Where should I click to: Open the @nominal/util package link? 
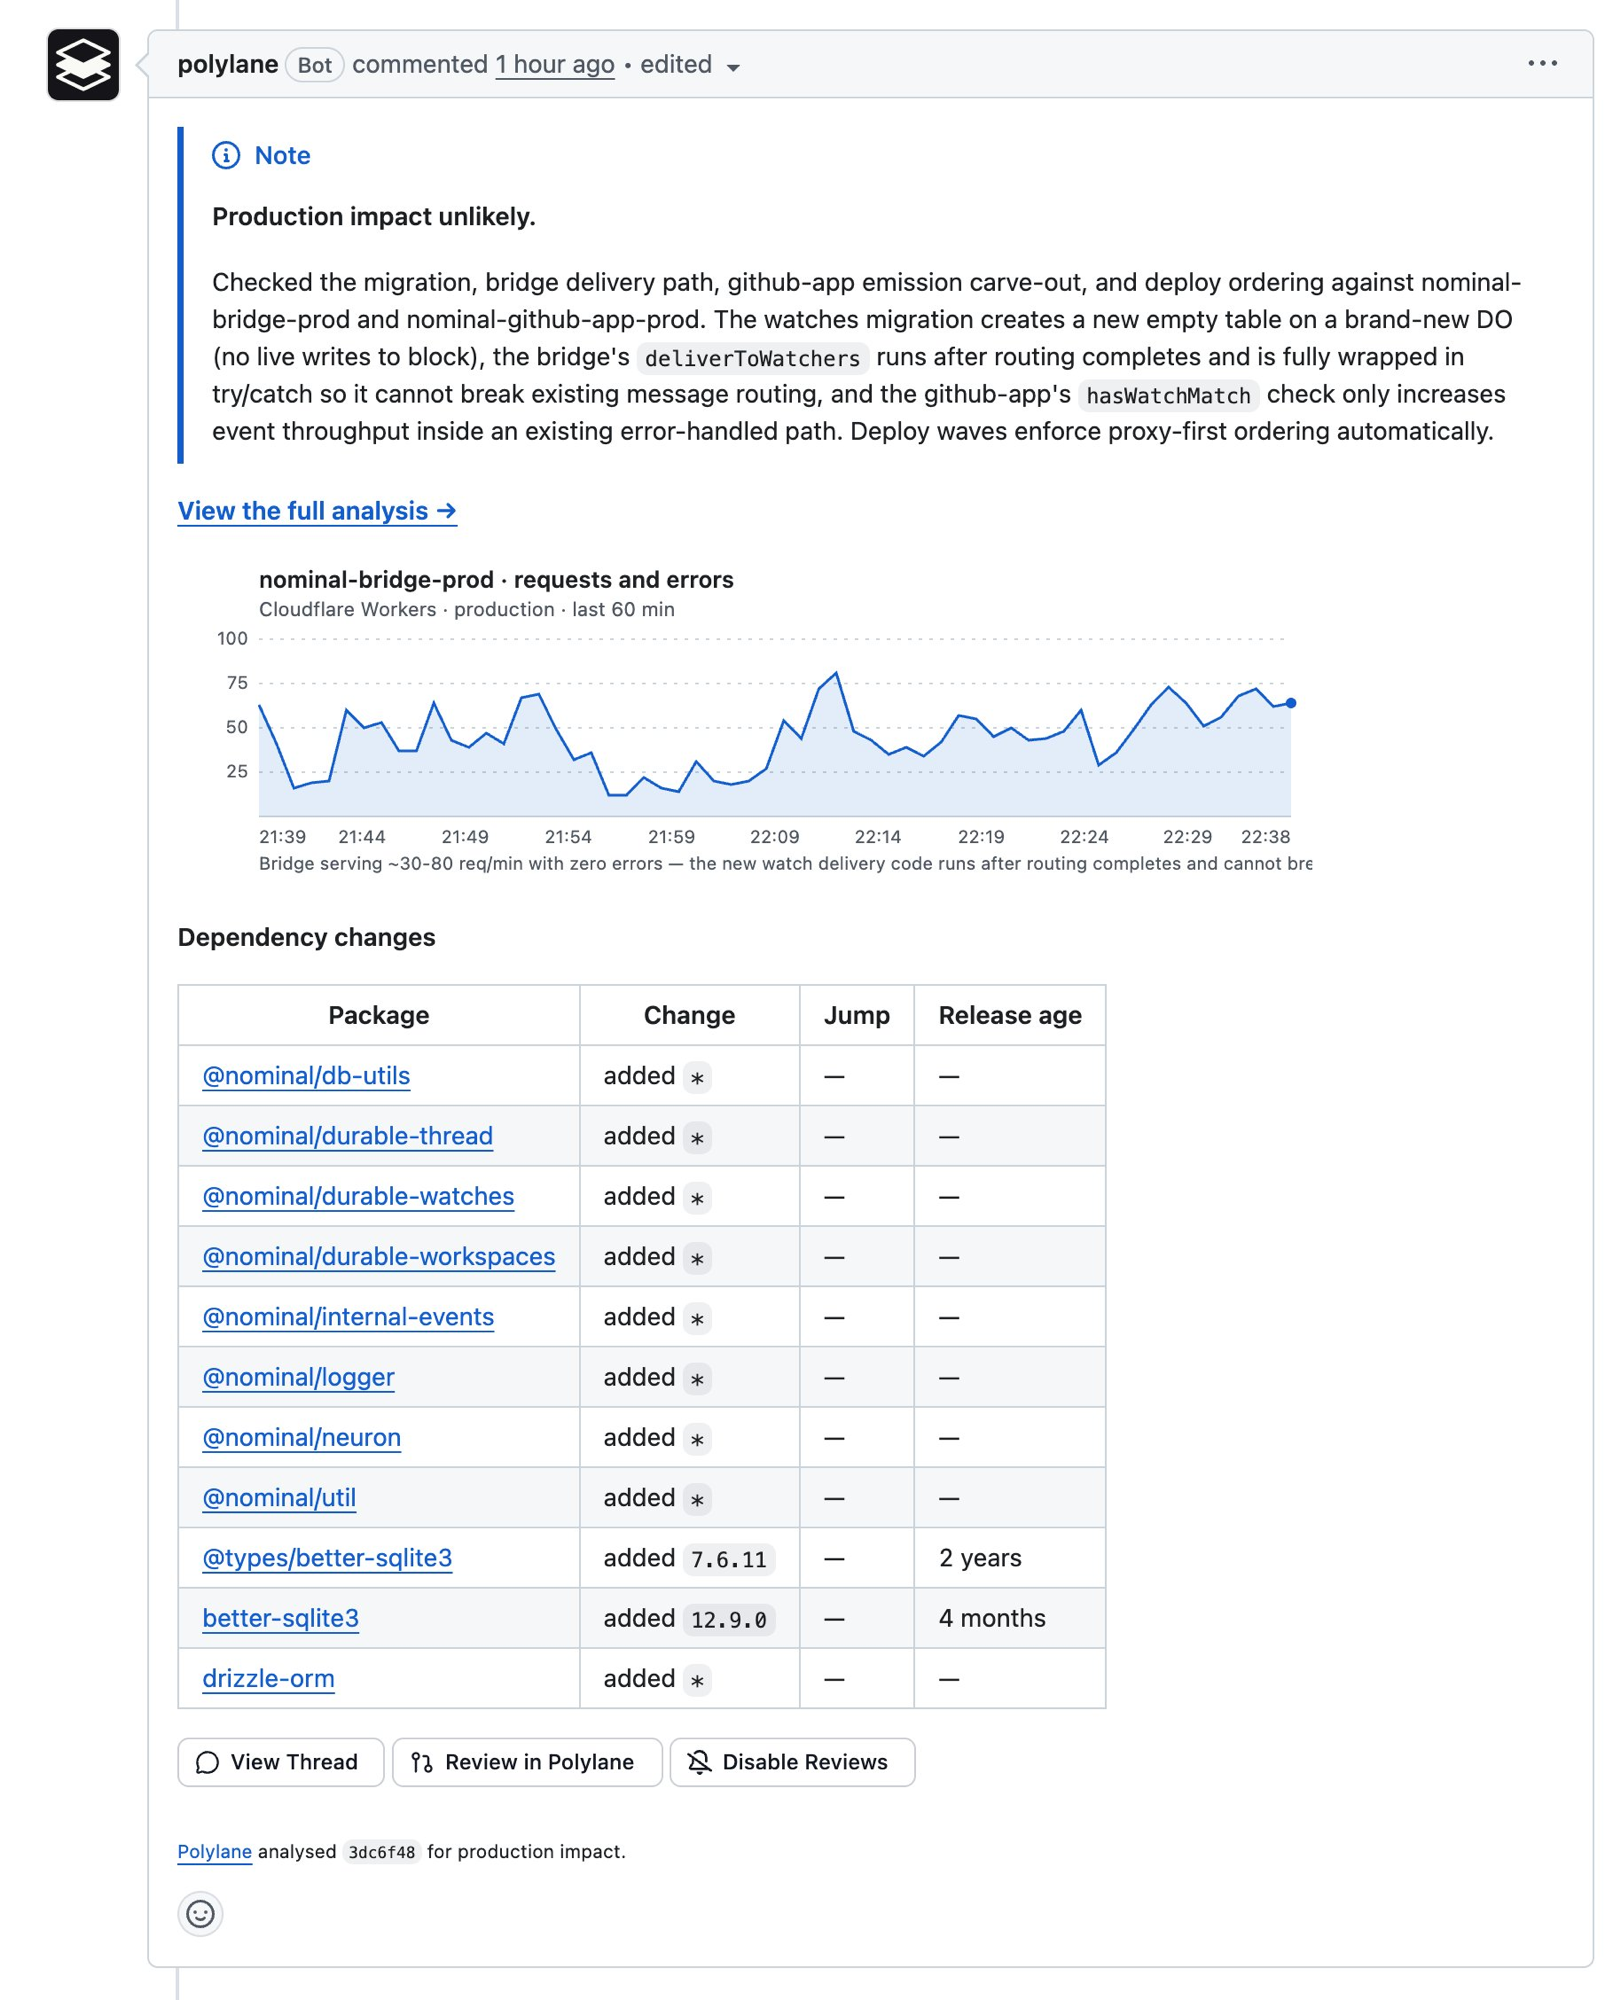(279, 1497)
